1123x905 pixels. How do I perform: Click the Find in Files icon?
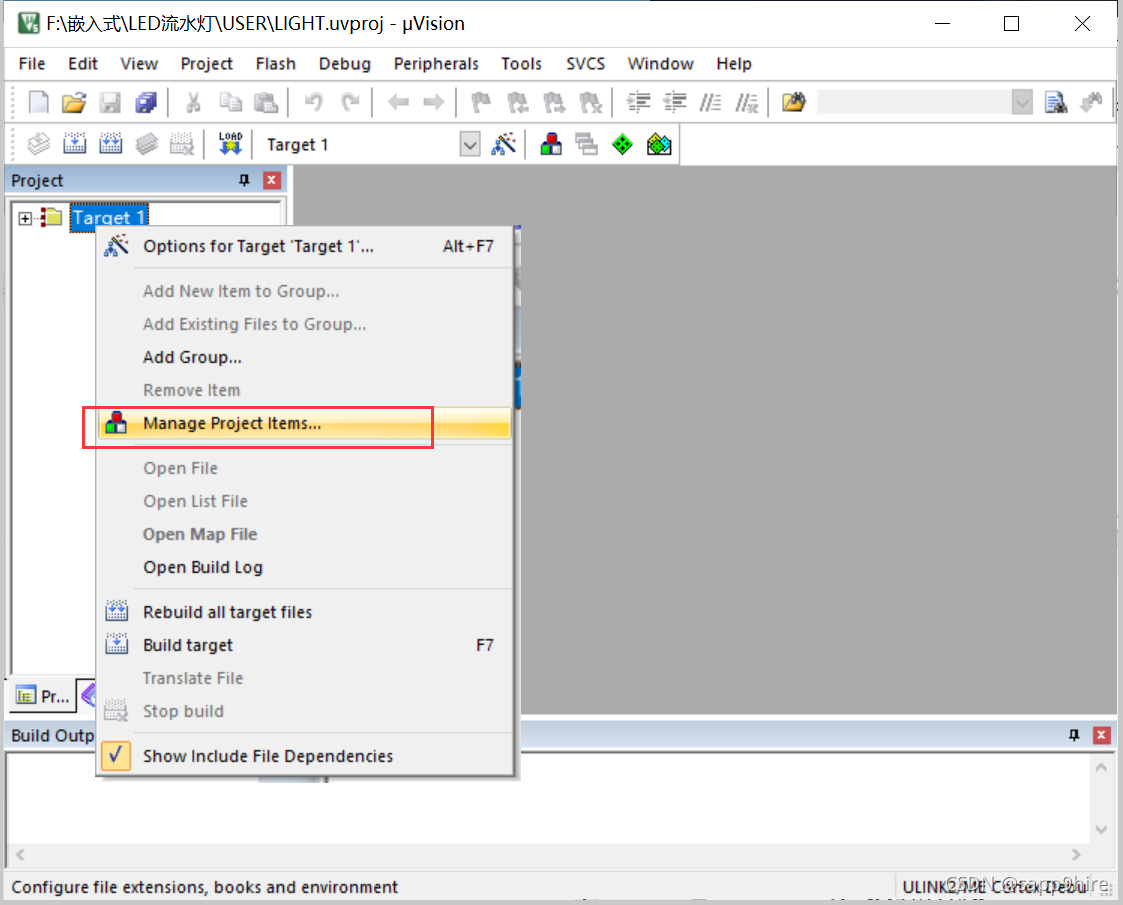[793, 102]
